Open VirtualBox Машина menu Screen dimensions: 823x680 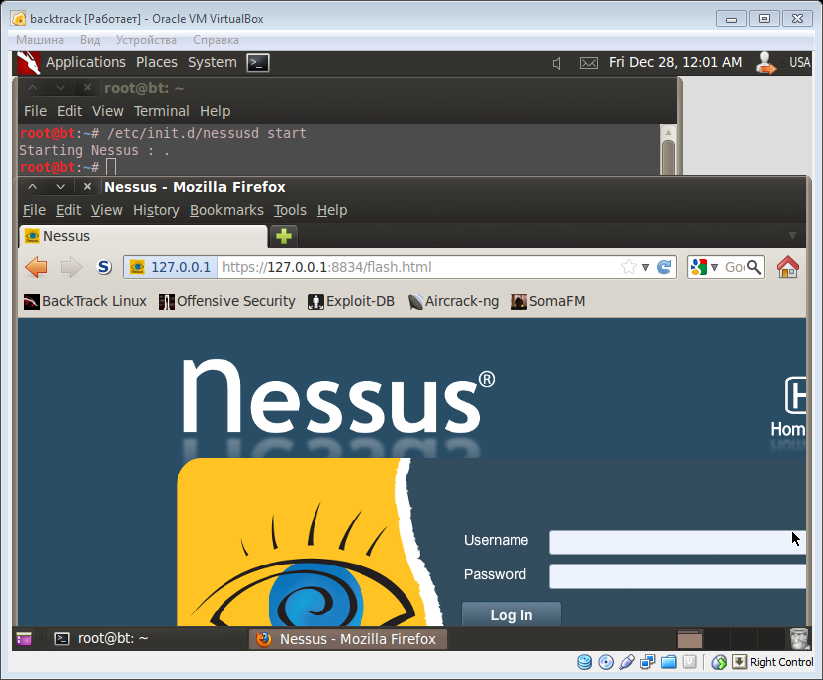click(40, 40)
